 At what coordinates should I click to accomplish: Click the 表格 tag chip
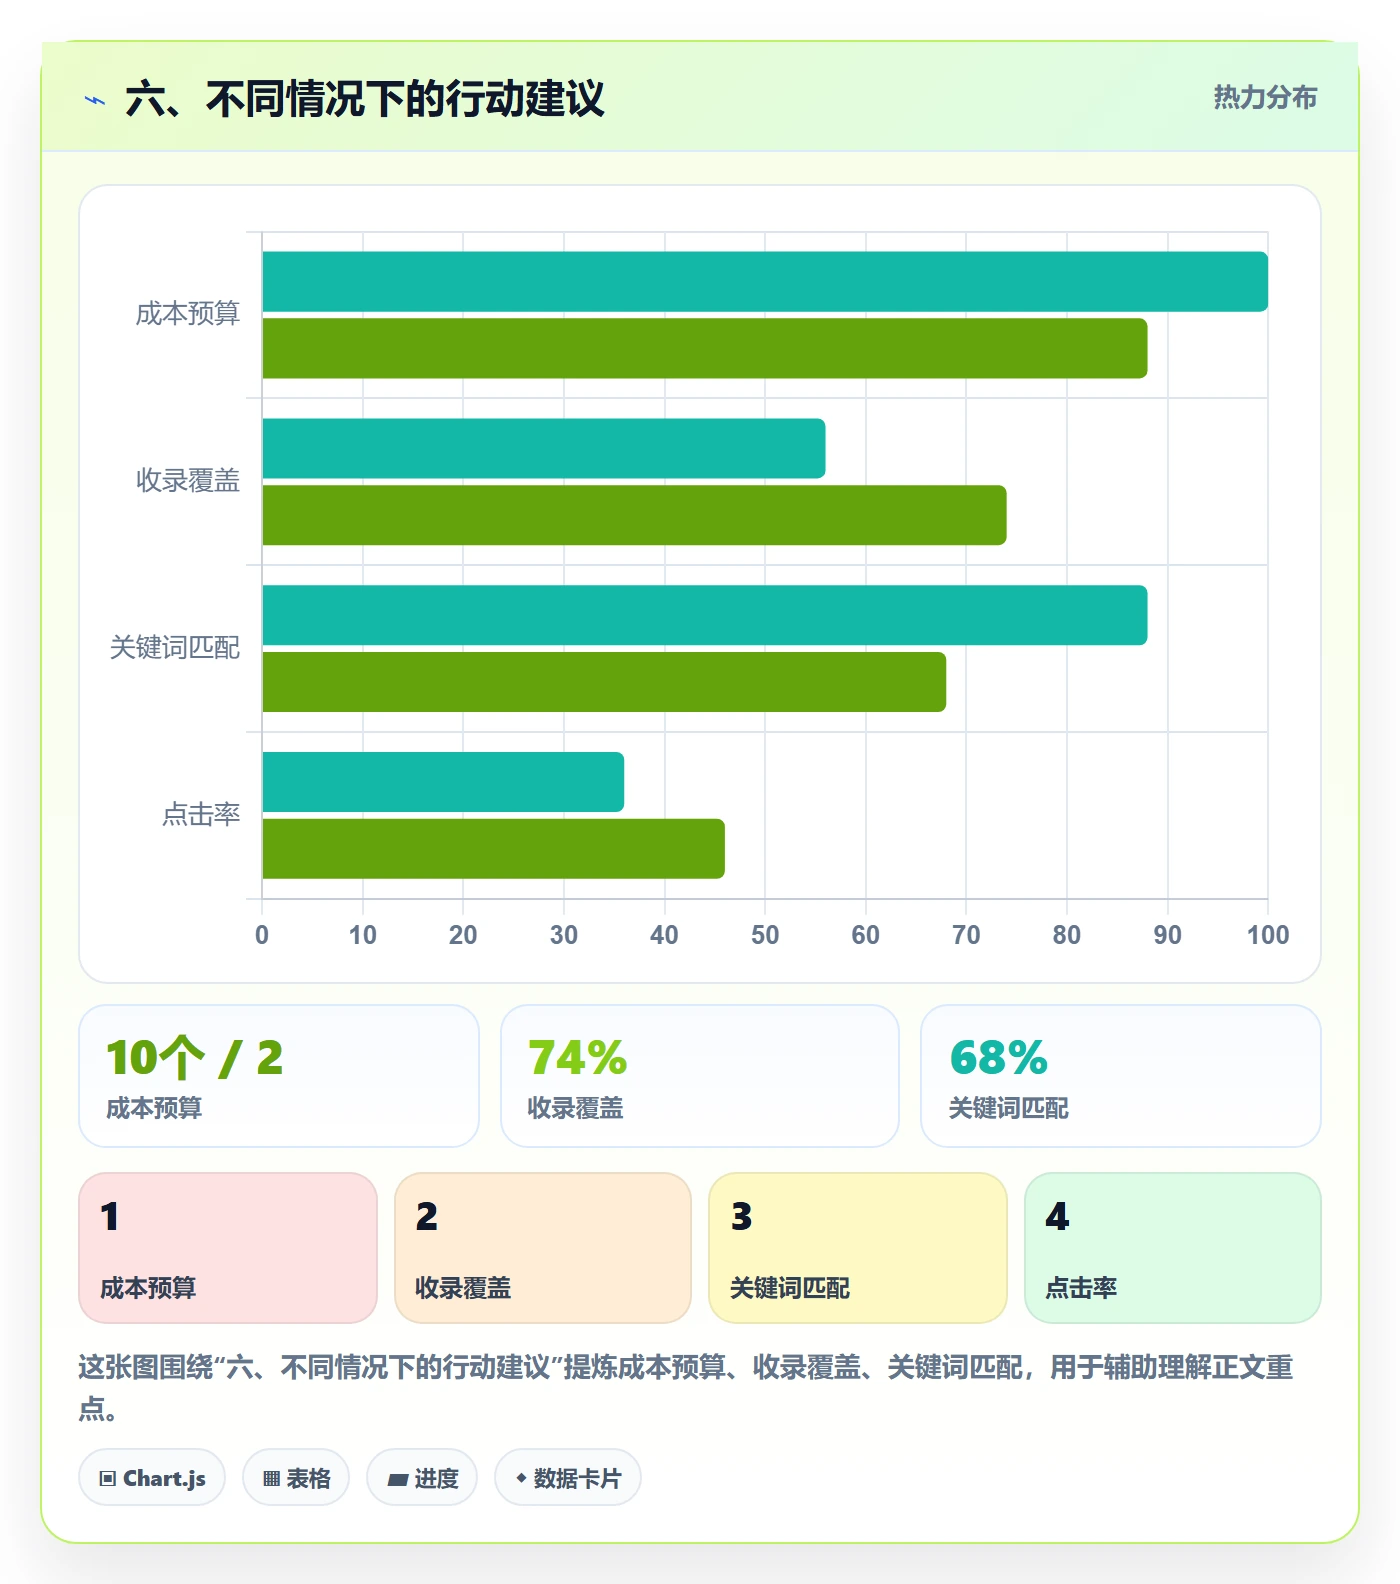(x=296, y=1477)
